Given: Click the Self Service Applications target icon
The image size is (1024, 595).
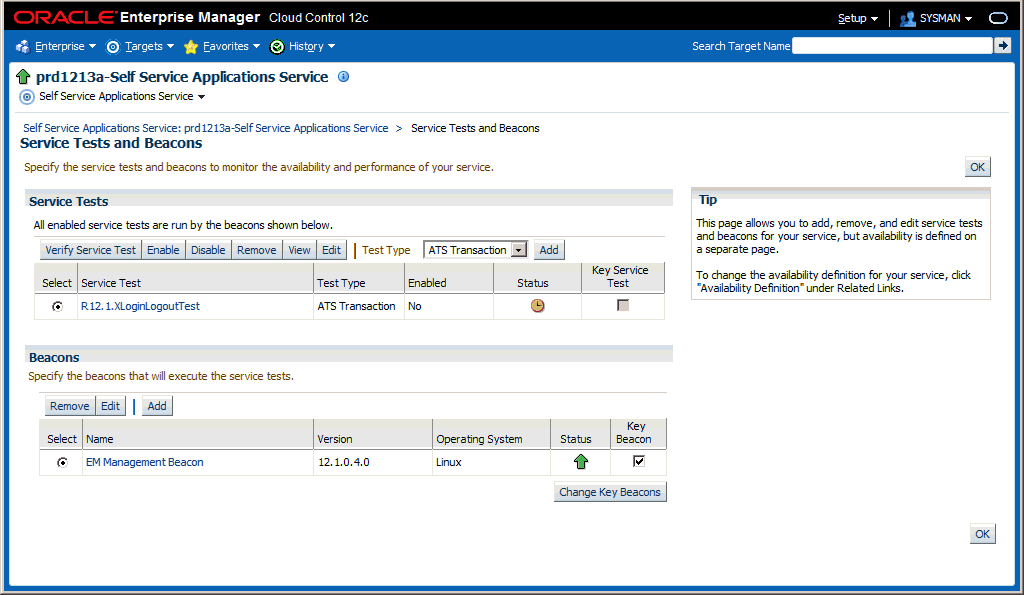Looking at the screenshot, I should tap(27, 97).
